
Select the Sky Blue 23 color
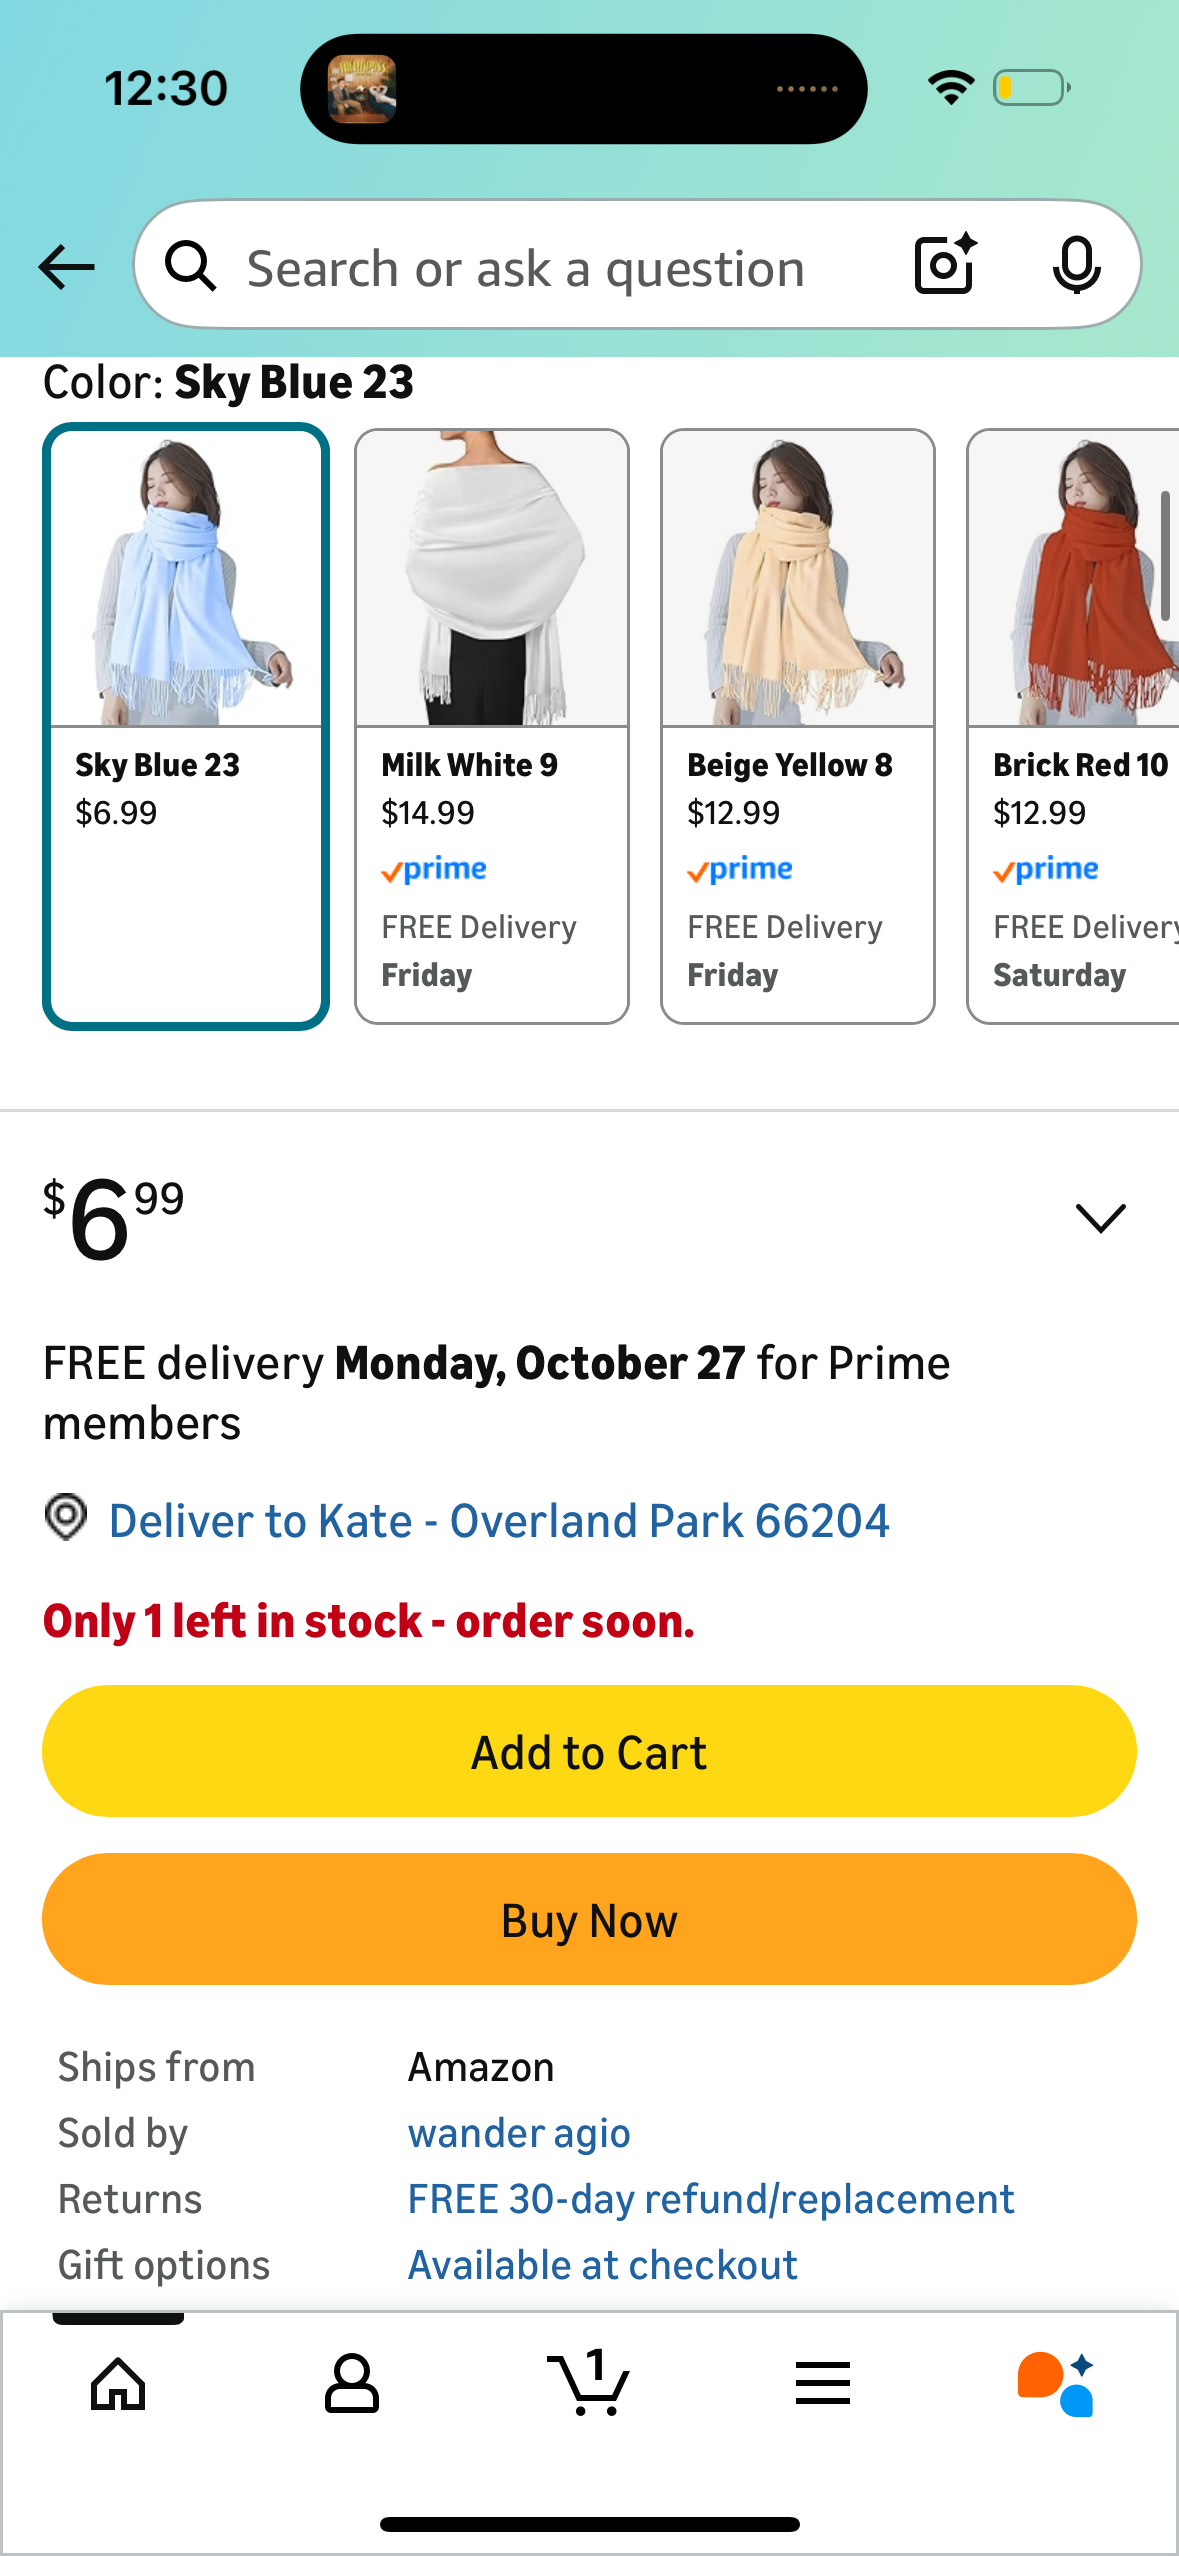[186, 726]
